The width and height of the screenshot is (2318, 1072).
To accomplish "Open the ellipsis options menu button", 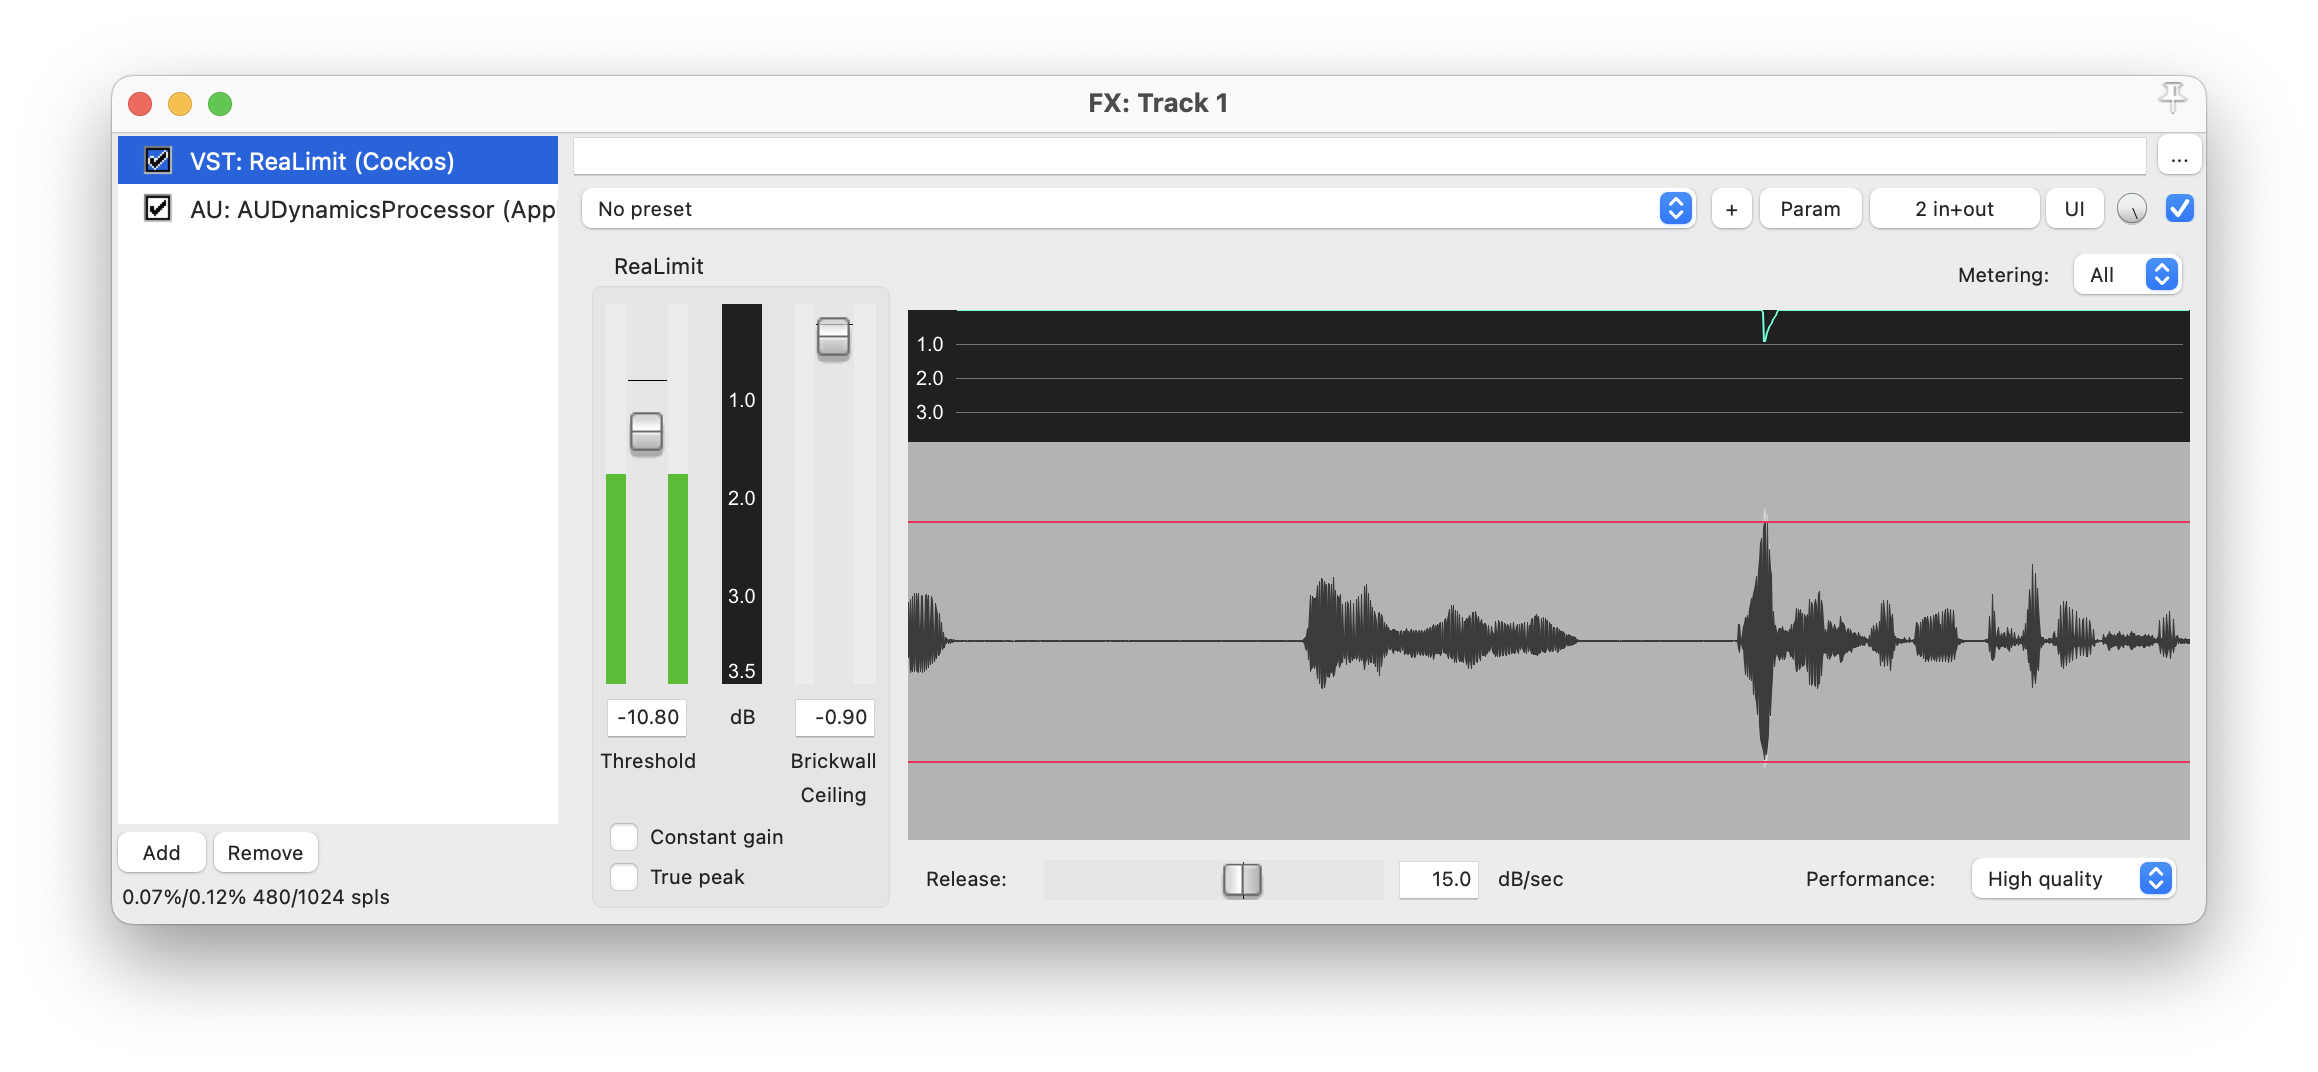I will point(2179,157).
